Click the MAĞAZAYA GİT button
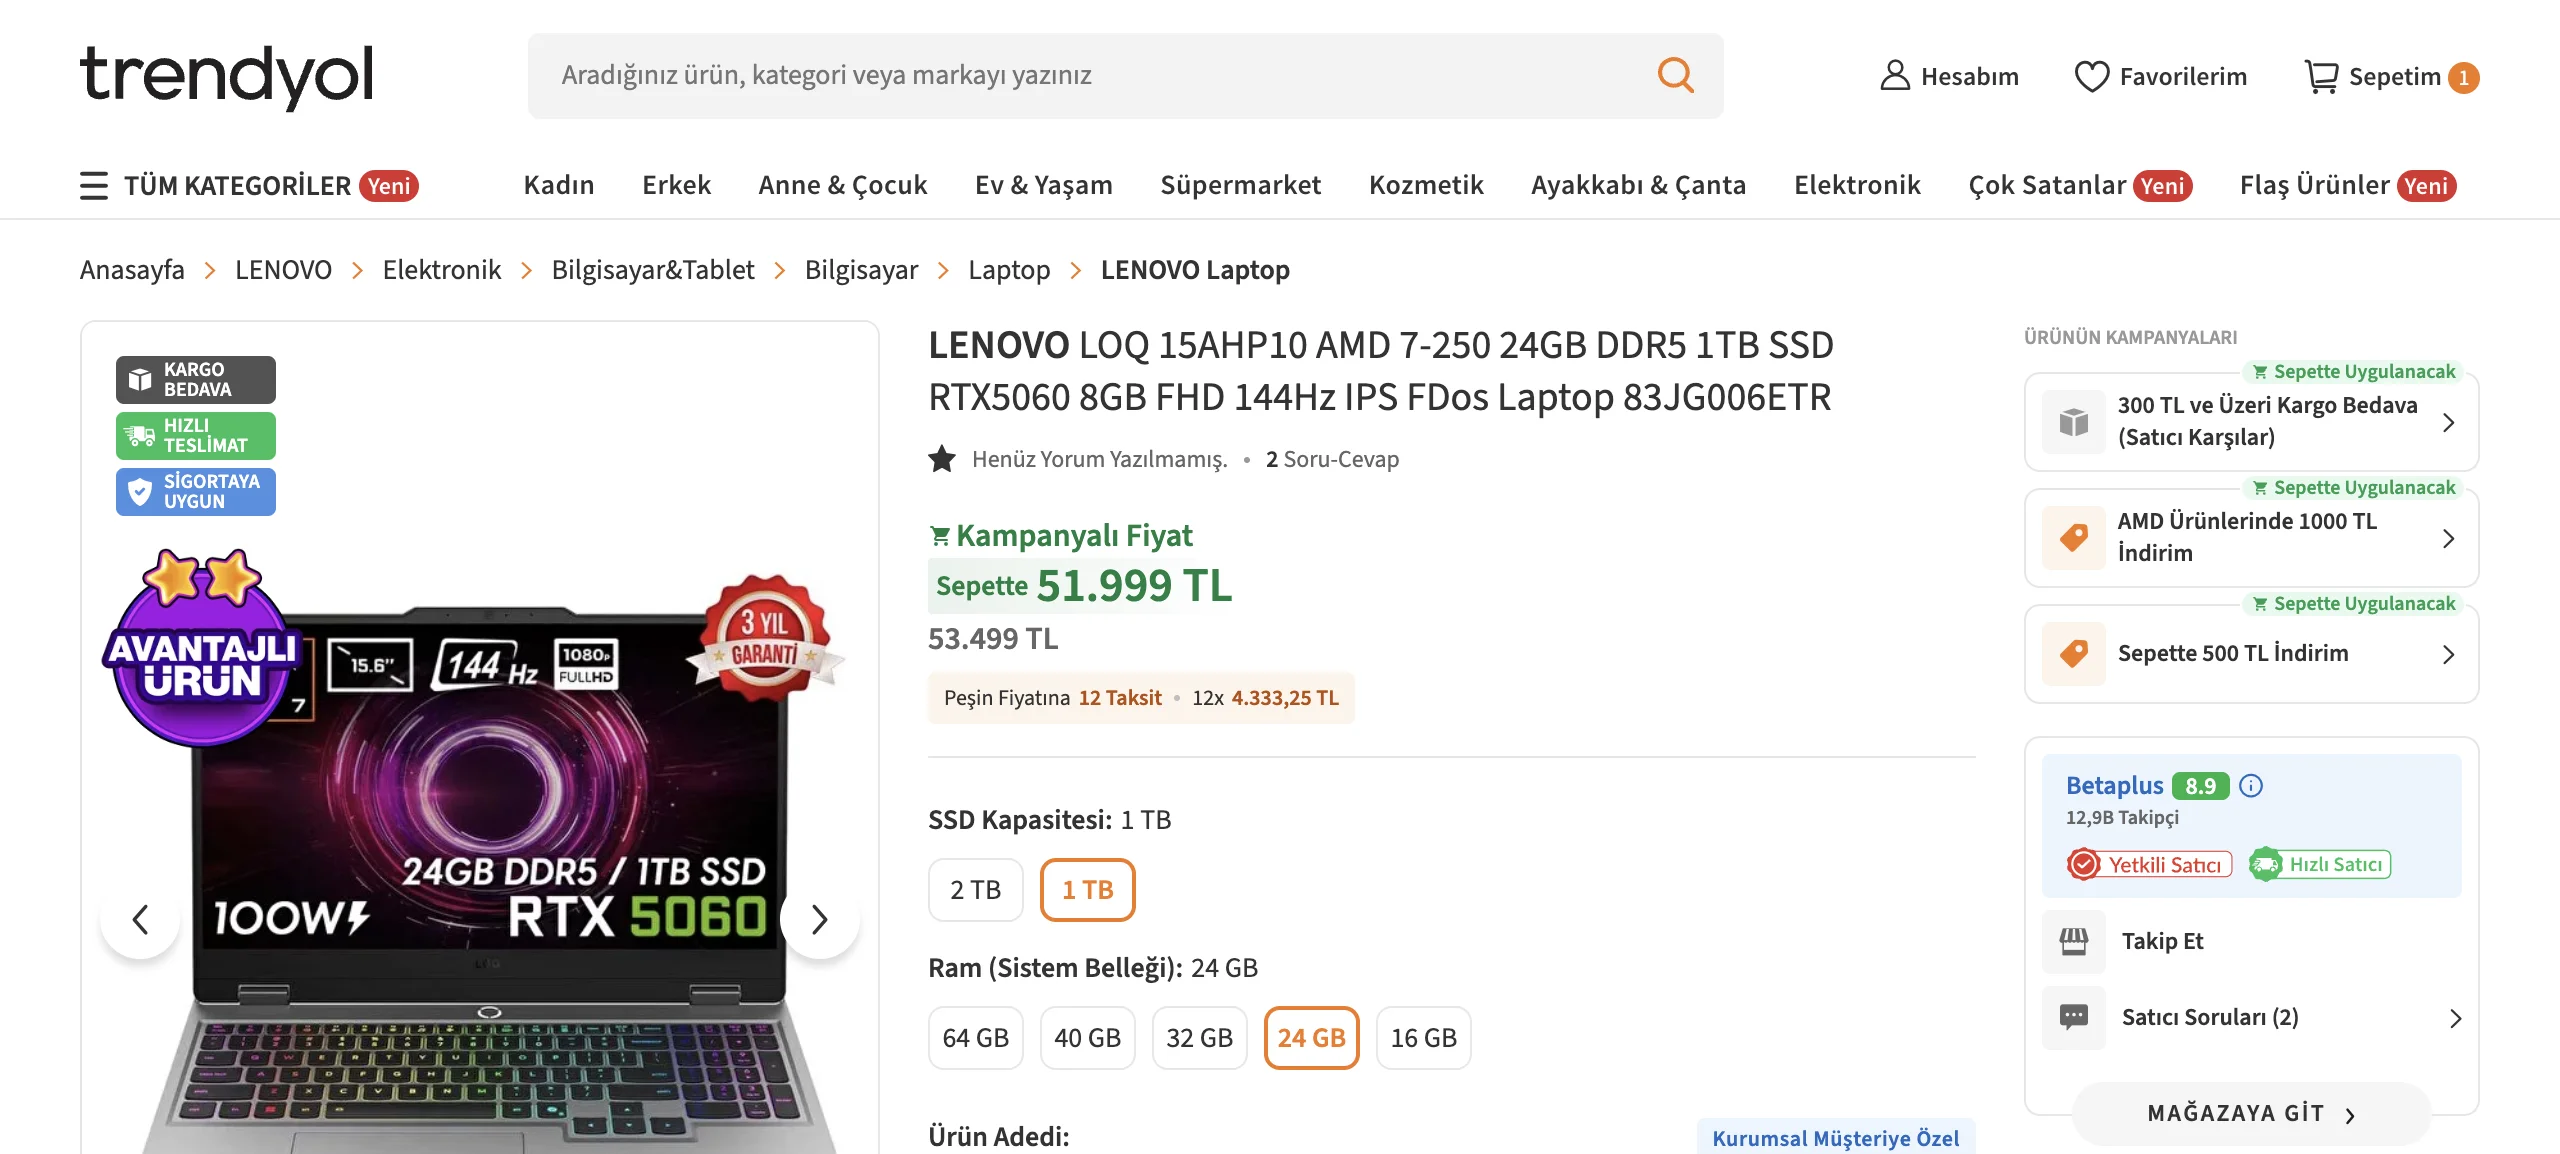The height and width of the screenshot is (1154, 2560). point(2251,1114)
